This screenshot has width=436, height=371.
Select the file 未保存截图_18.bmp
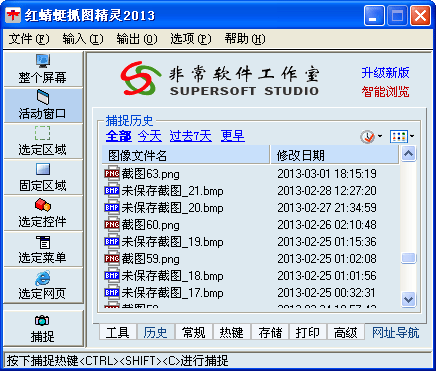tap(172, 276)
